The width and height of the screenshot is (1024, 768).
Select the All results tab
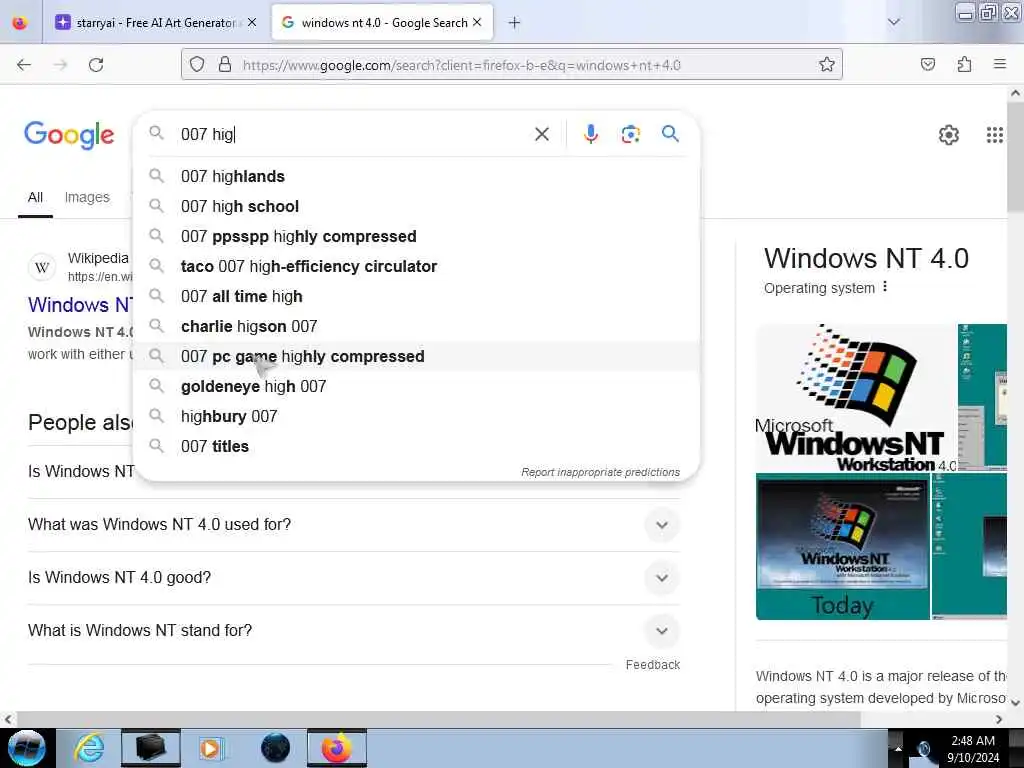35,197
